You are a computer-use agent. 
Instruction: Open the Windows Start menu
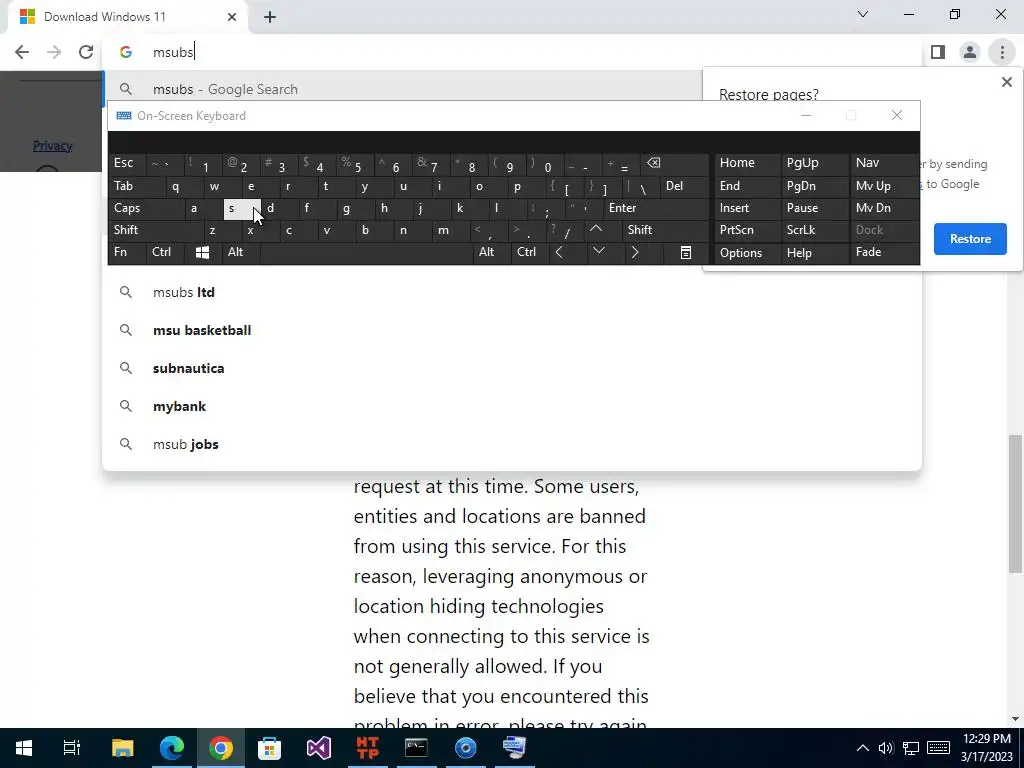click(x=24, y=748)
